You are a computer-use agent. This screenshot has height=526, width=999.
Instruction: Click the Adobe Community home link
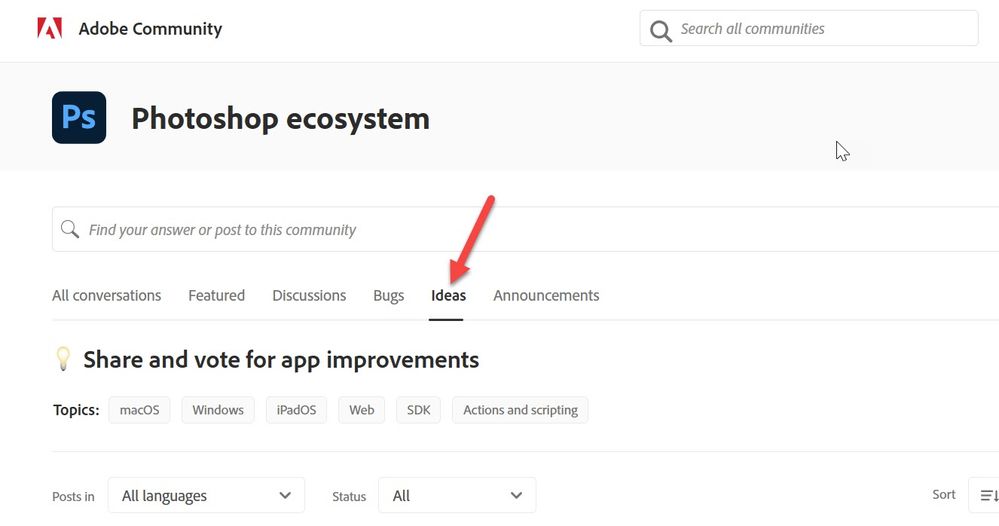pyautogui.click(x=150, y=28)
